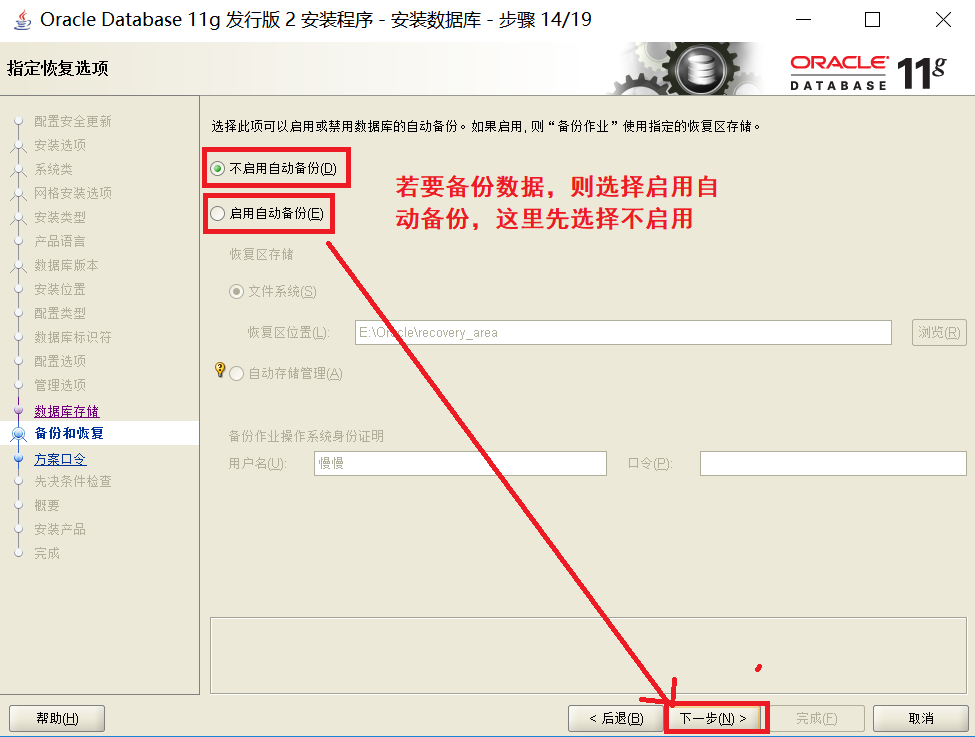Image resolution: width=975 pixels, height=737 pixels.
Task: Click the 指定恢复选项 page heading
Action: coord(58,68)
